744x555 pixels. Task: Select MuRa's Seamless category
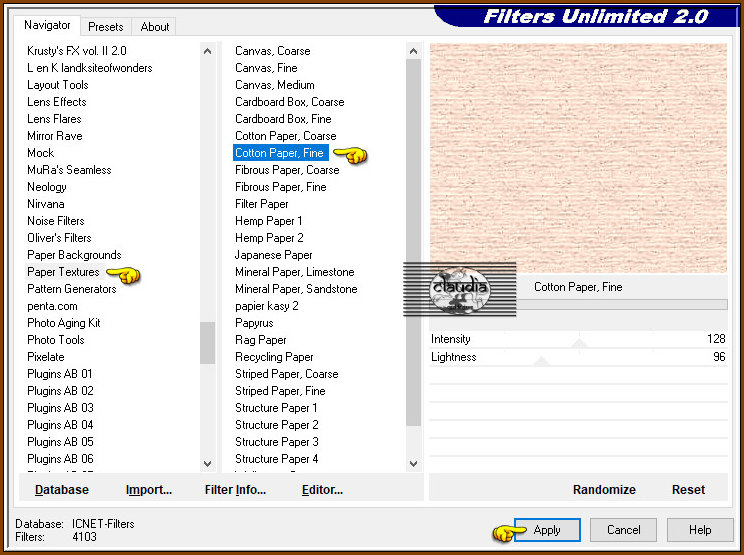click(x=69, y=170)
